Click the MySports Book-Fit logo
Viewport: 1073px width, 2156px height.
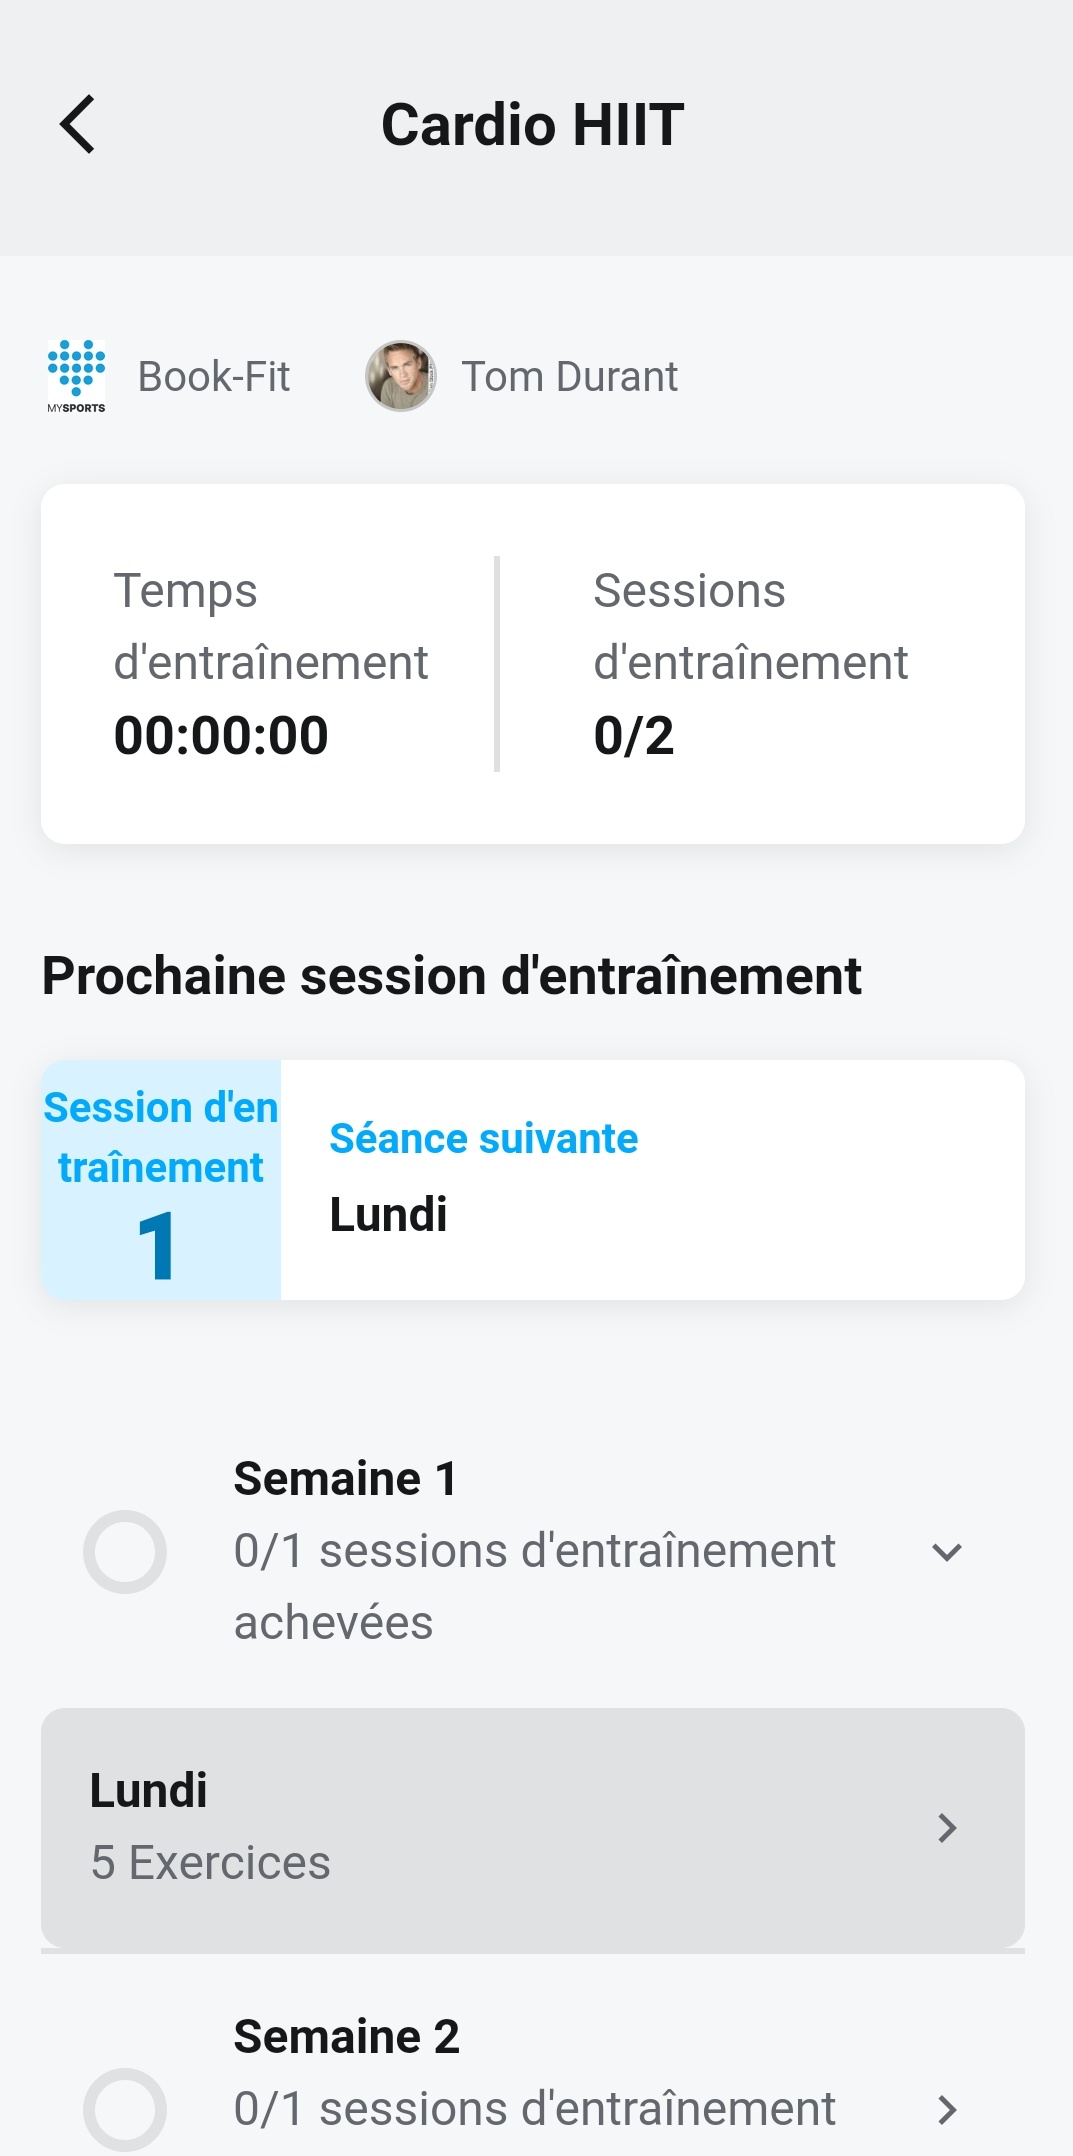[x=76, y=376]
